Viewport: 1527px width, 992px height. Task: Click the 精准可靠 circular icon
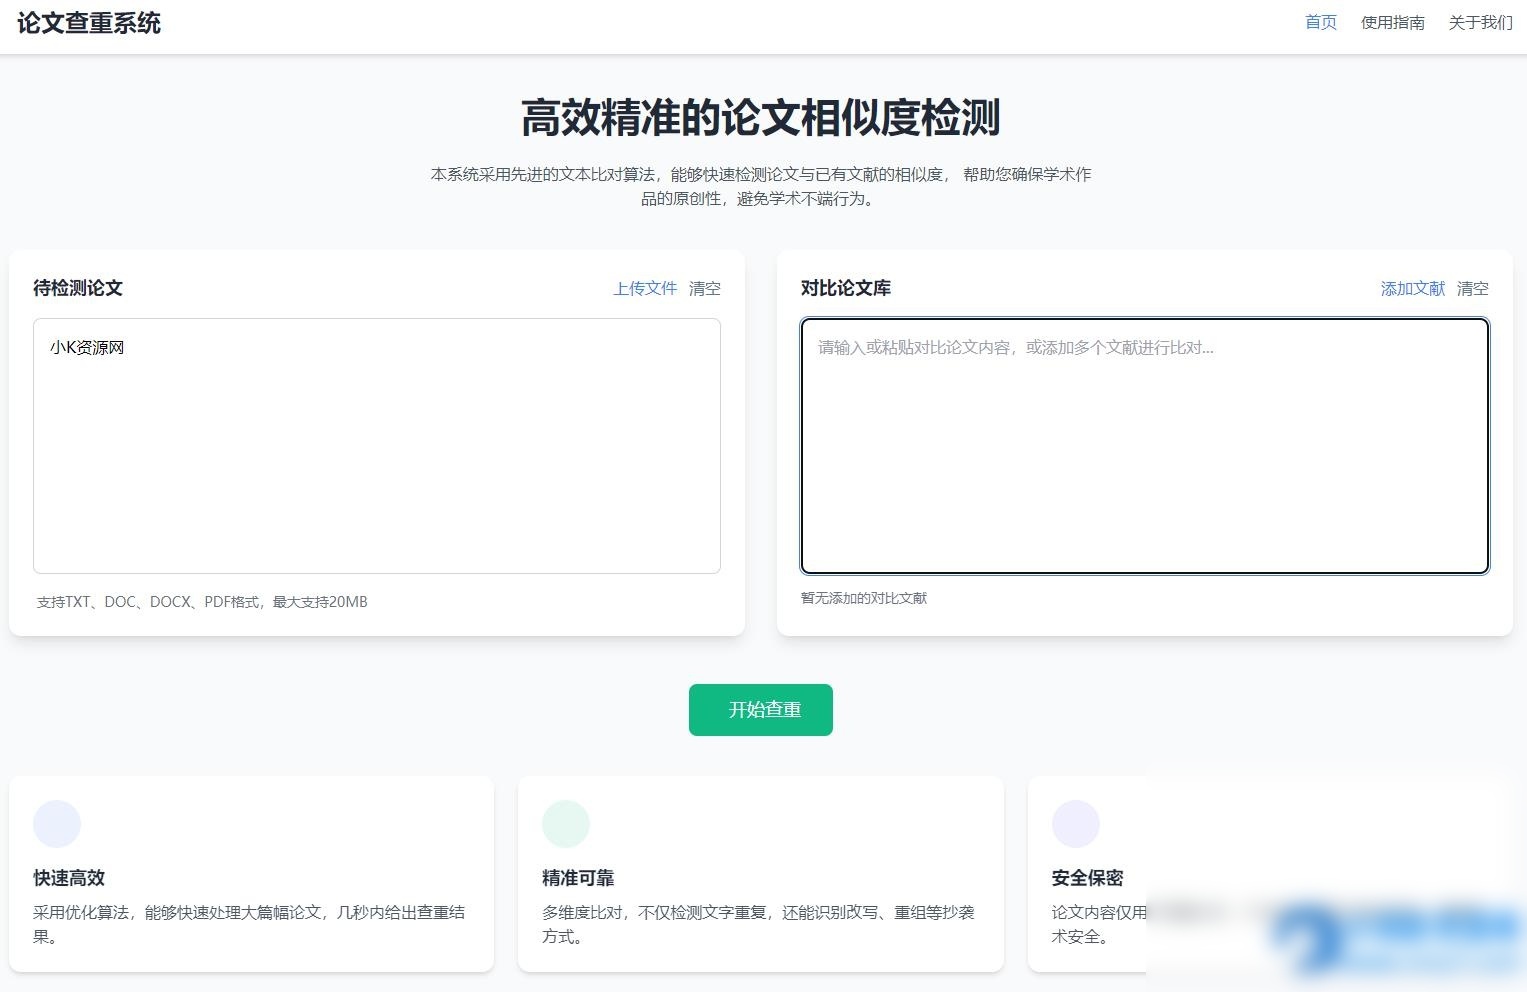pyautogui.click(x=566, y=823)
